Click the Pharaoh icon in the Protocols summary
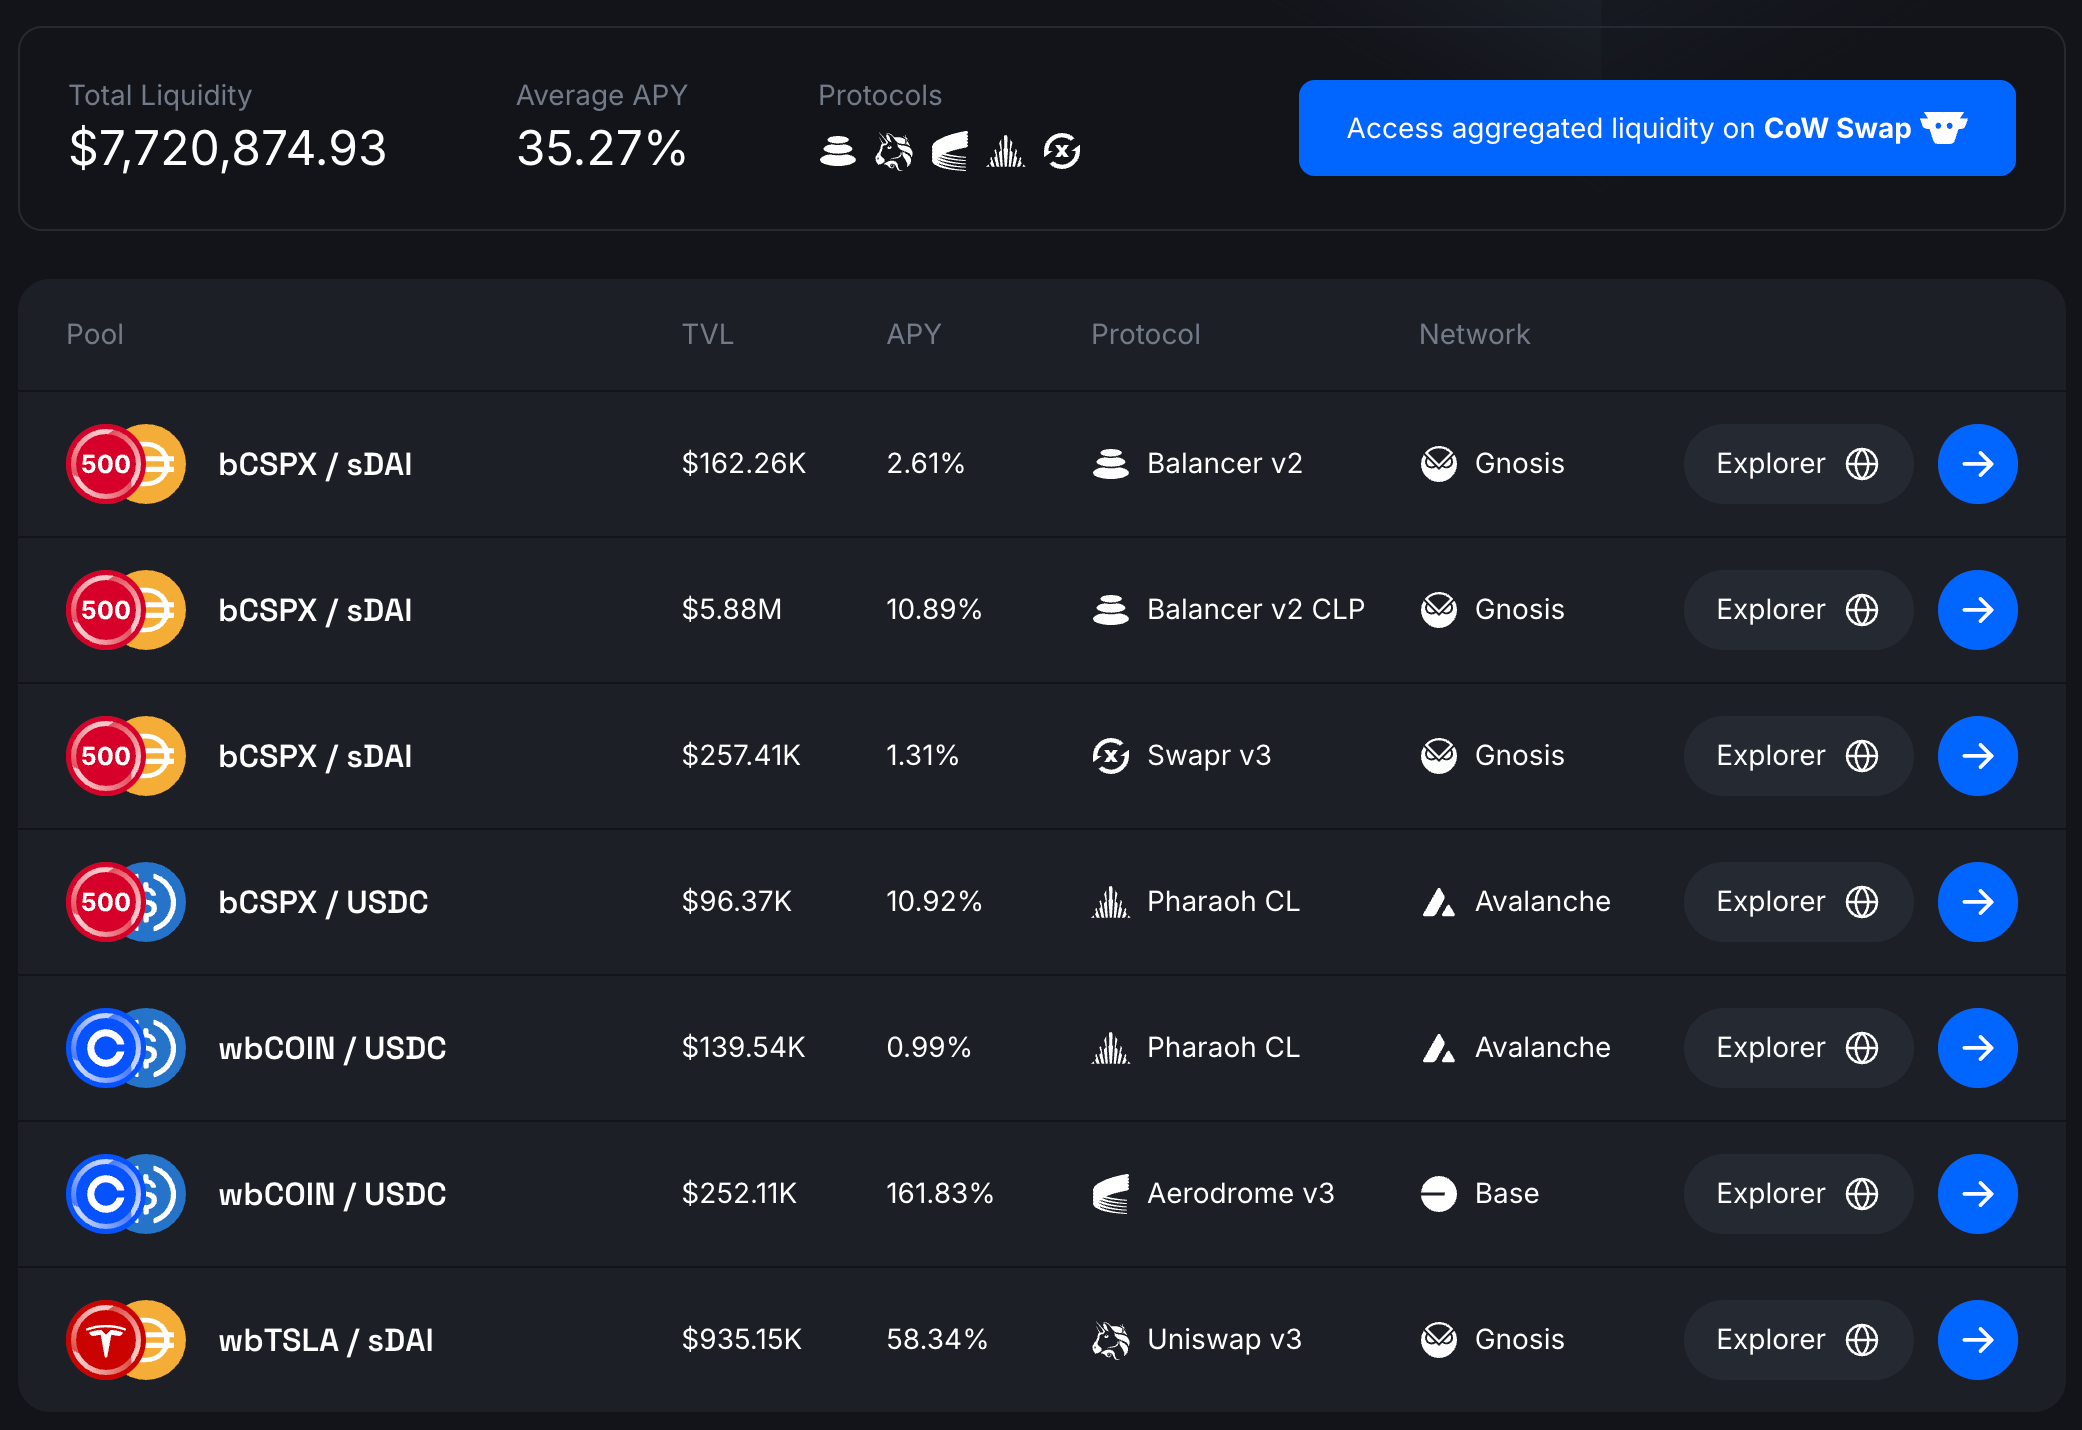The width and height of the screenshot is (2082, 1430). coord(1006,151)
